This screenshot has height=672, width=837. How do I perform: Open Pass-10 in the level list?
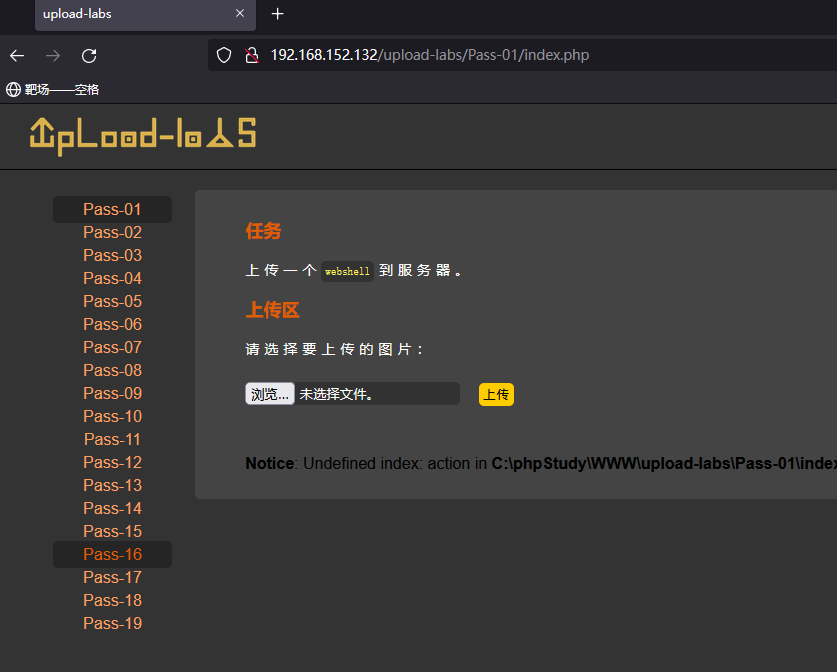112,416
